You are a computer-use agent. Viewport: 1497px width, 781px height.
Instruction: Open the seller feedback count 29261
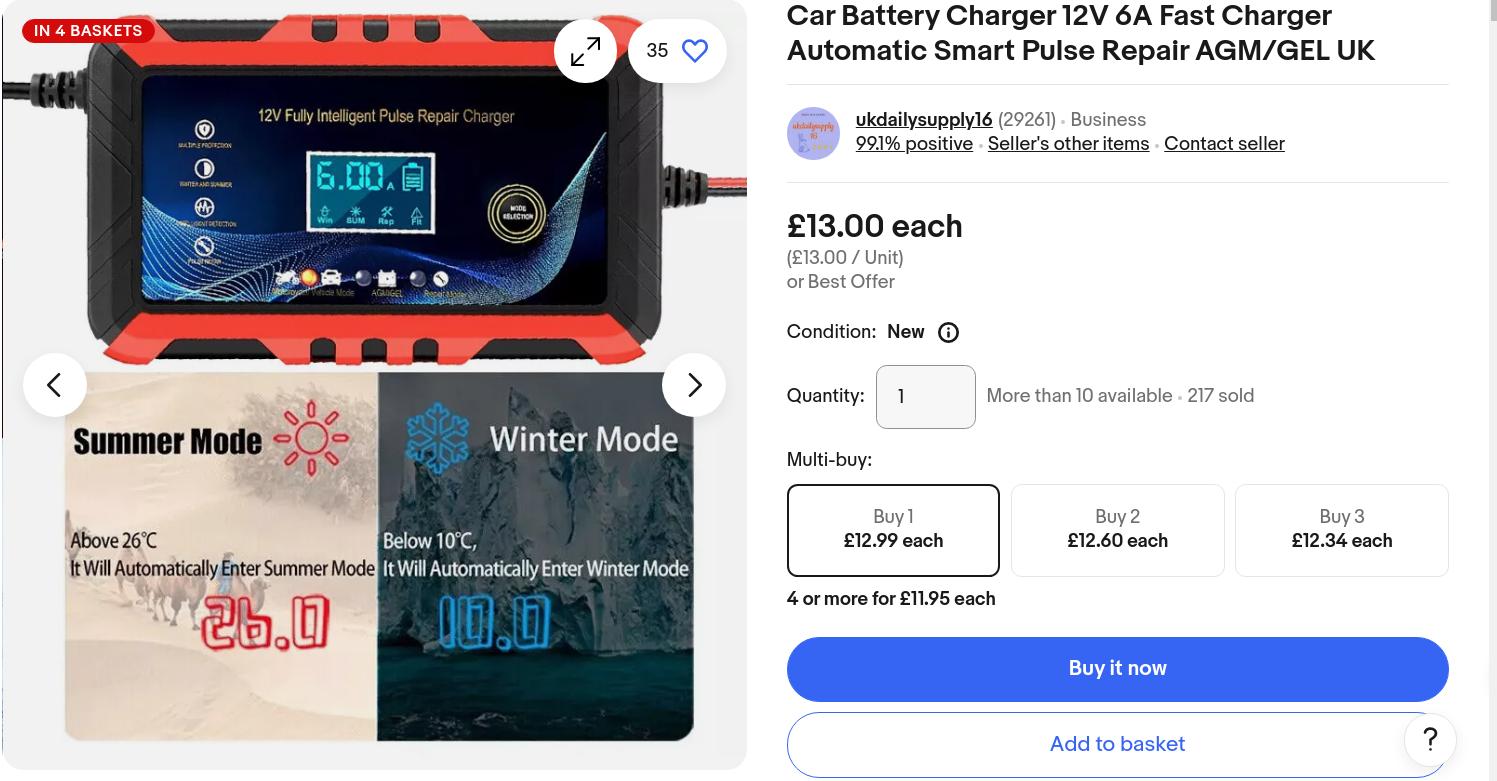(x=1026, y=120)
